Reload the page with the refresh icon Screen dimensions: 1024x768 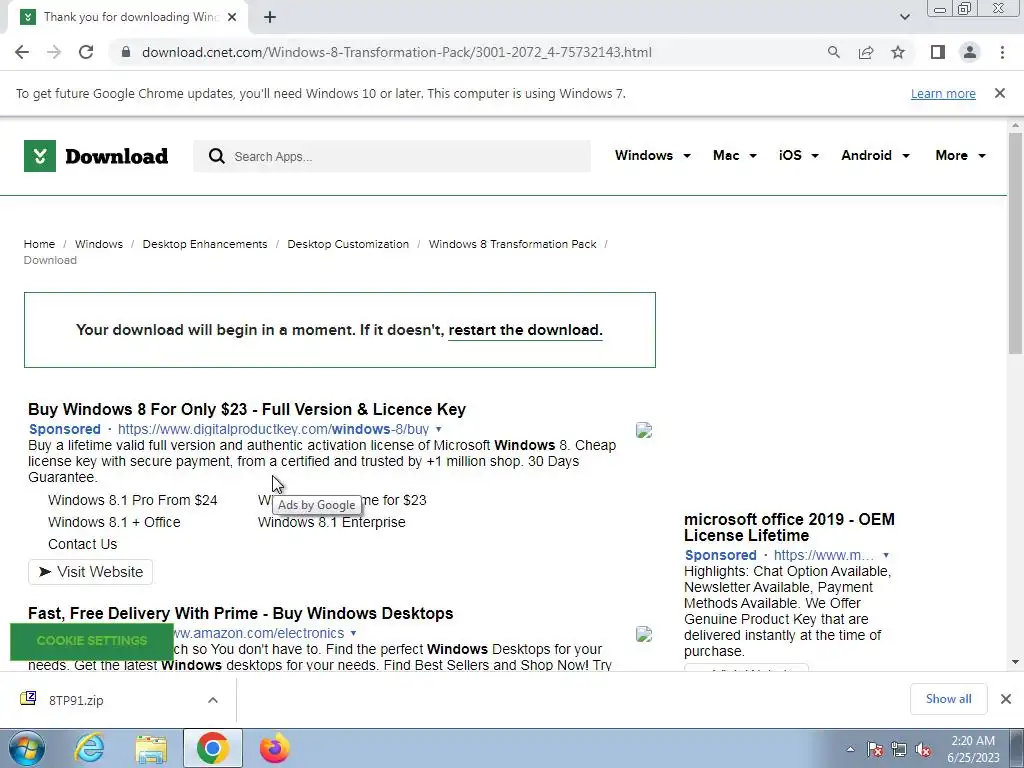[x=86, y=52]
